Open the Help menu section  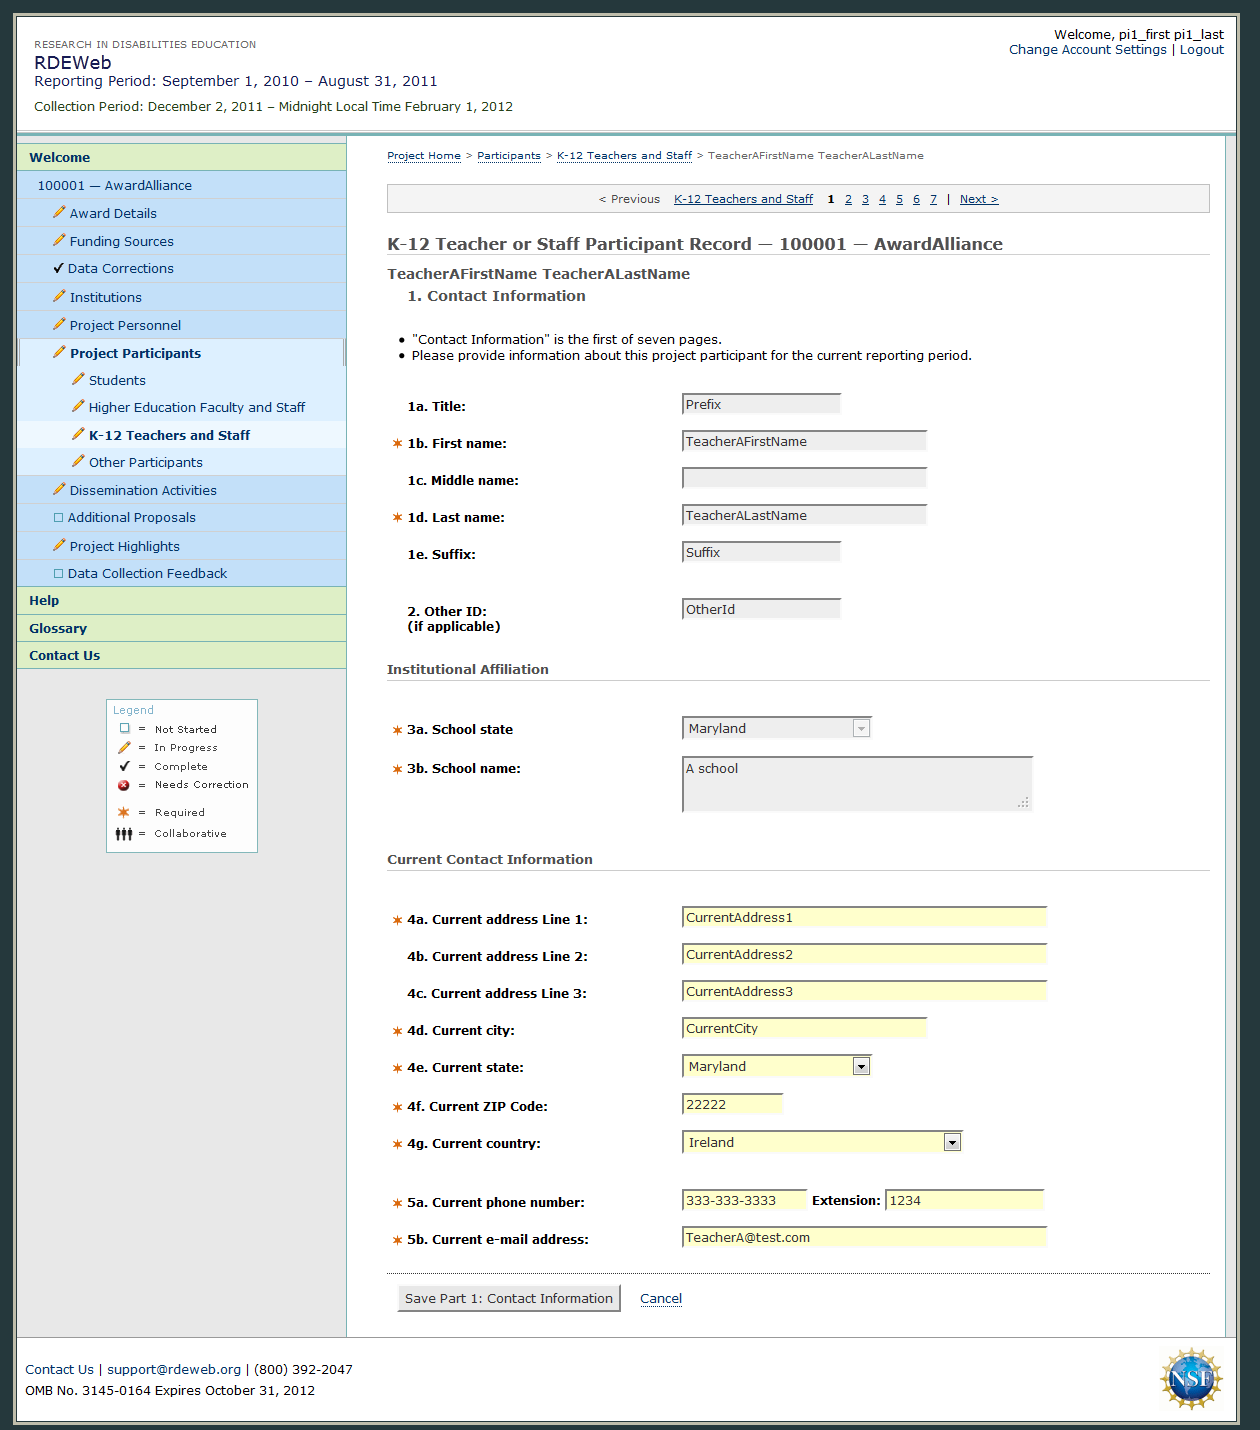[44, 600]
